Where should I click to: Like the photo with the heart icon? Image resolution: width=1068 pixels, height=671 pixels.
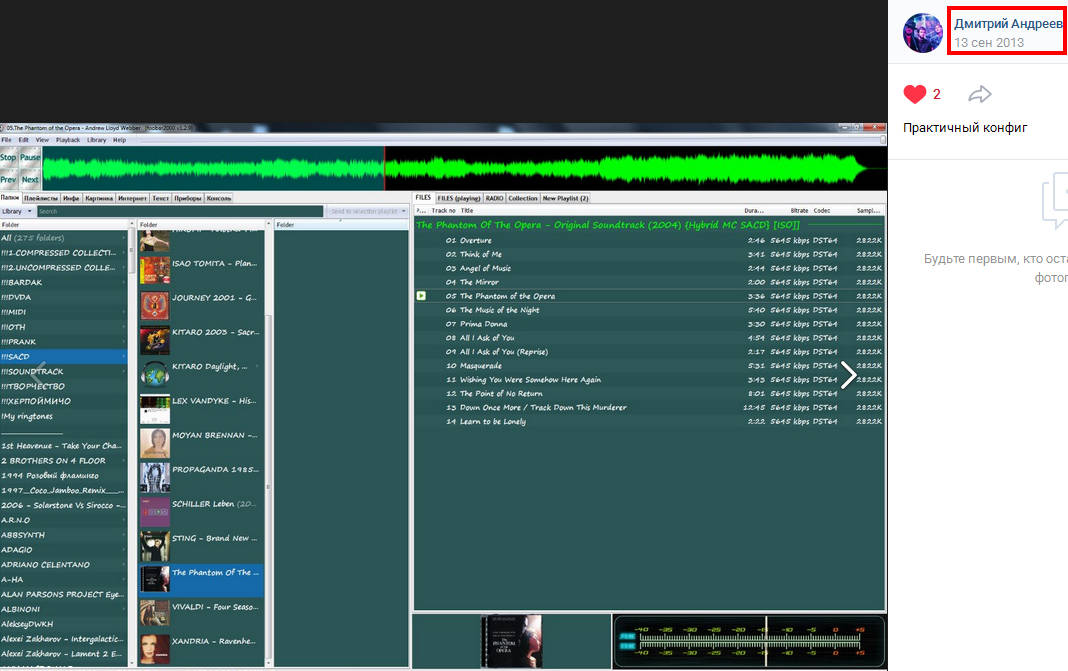(x=914, y=94)
